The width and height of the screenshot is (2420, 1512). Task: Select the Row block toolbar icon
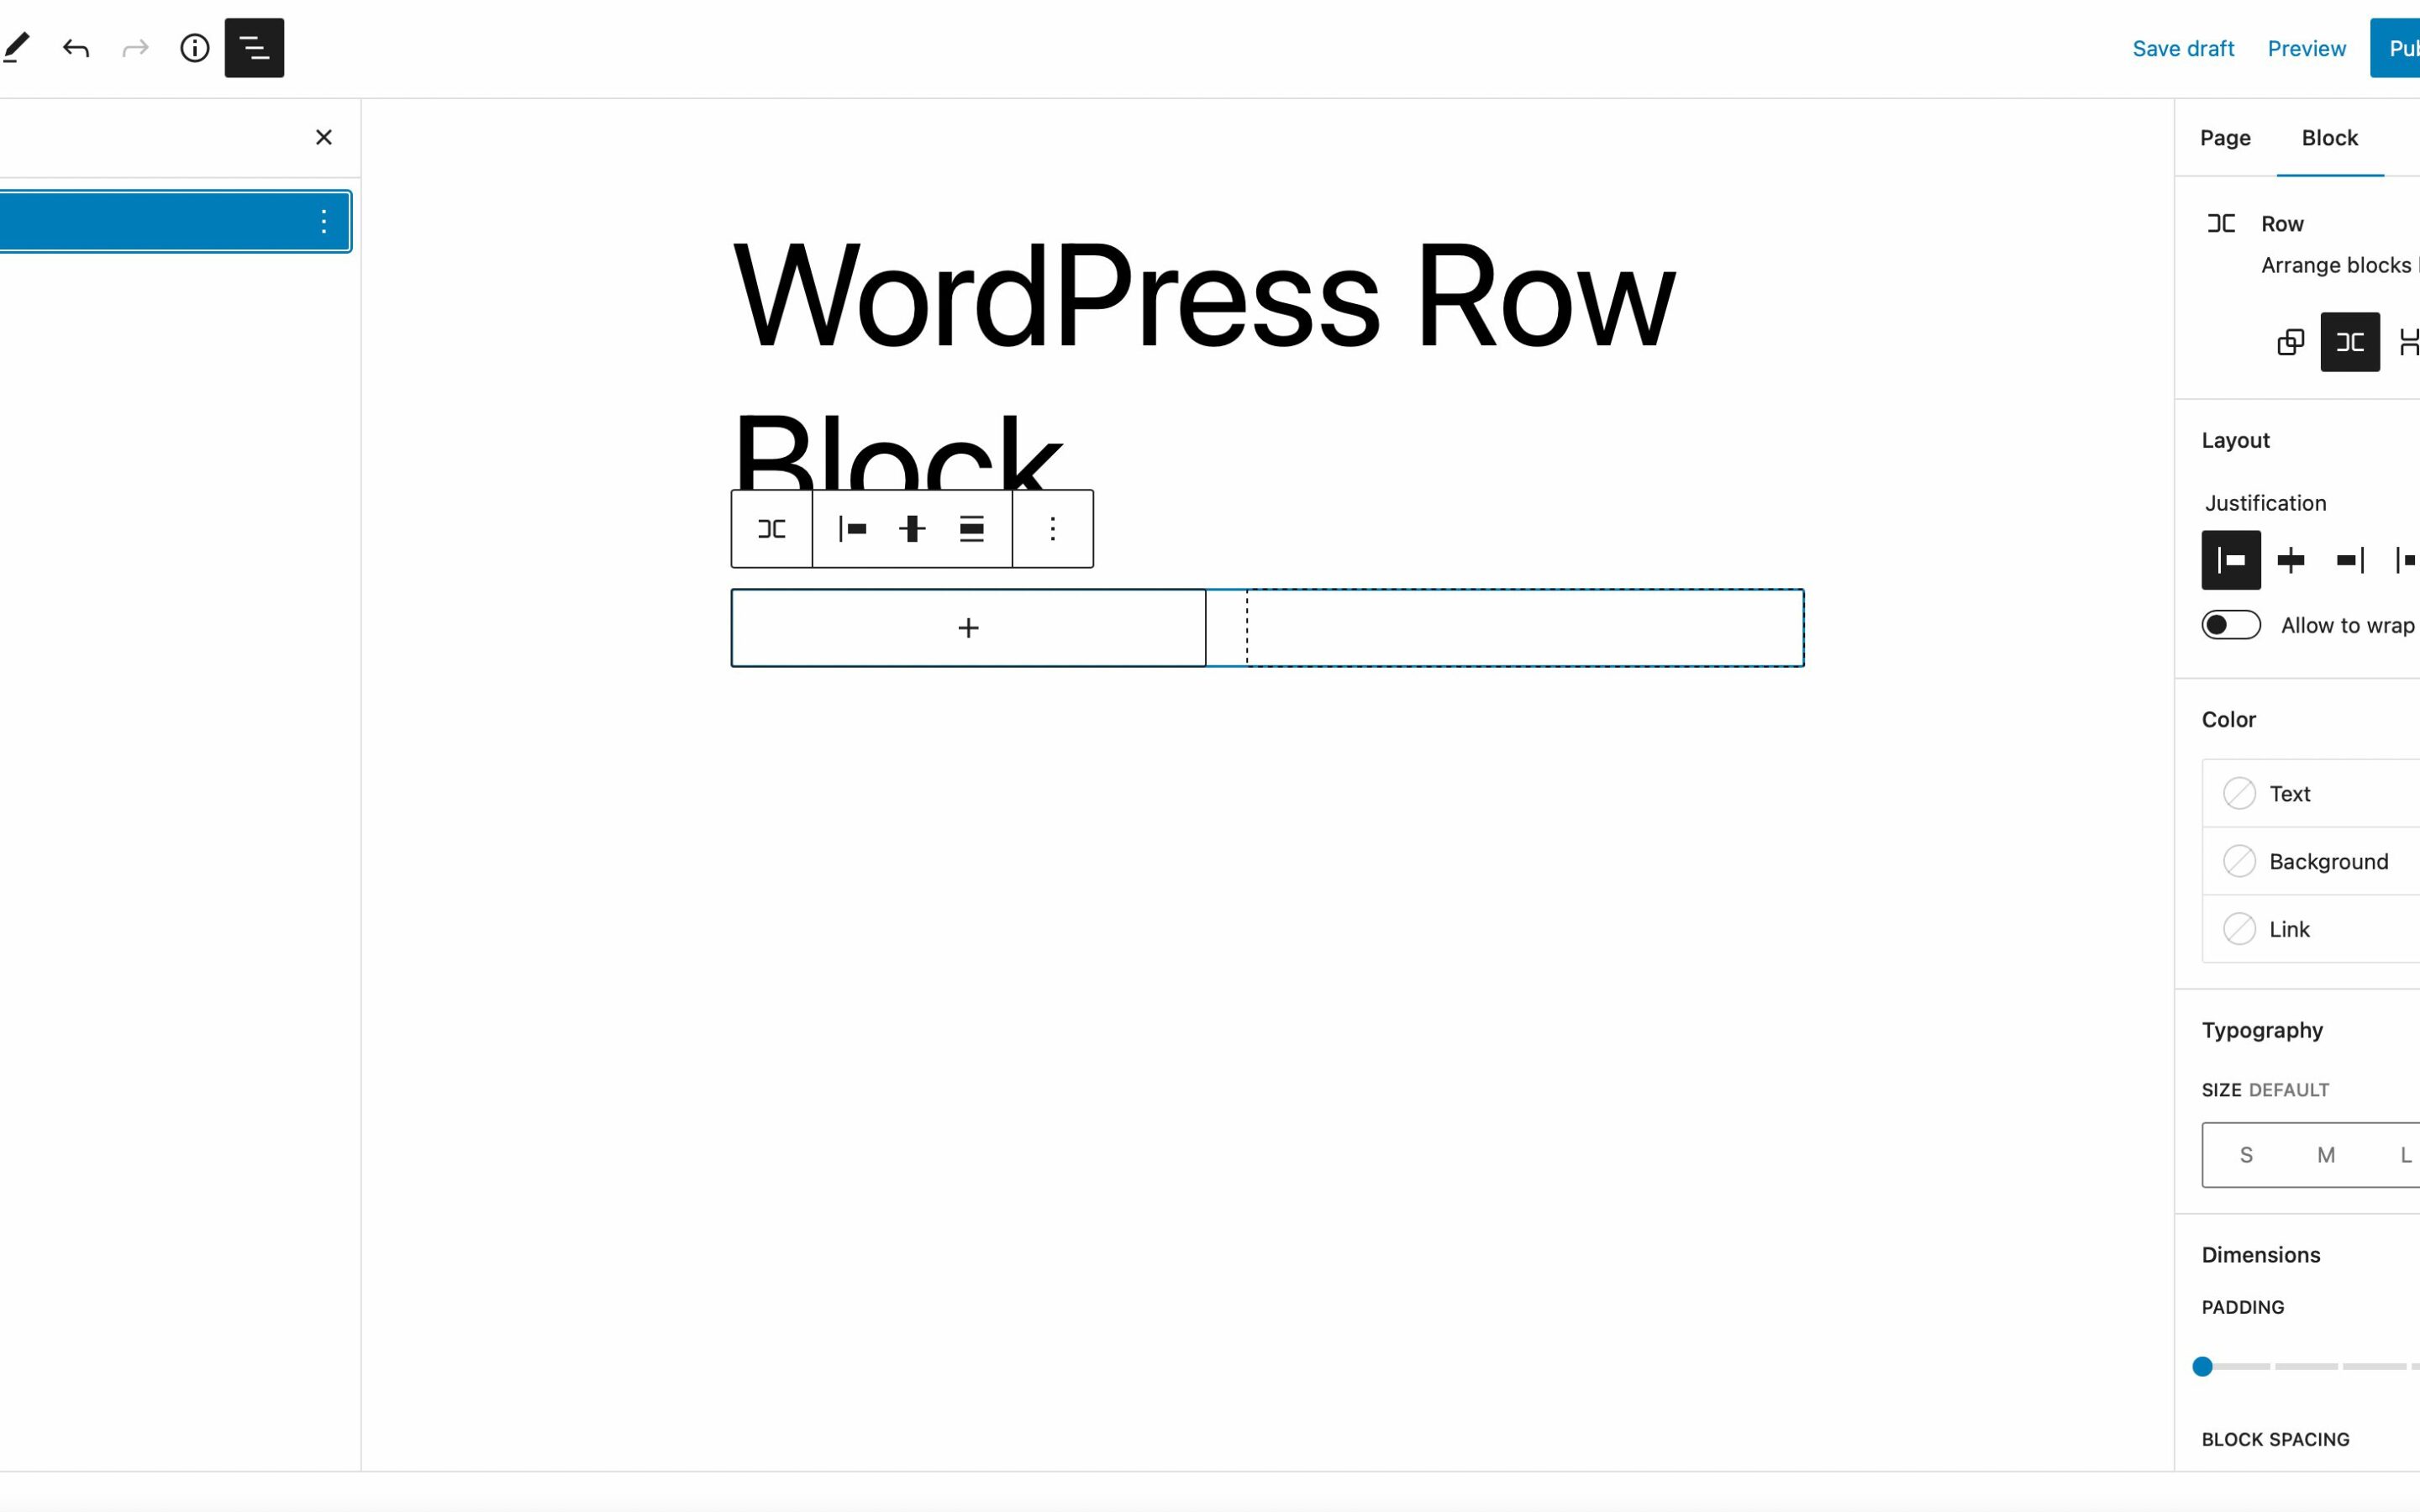click(772, 528)
